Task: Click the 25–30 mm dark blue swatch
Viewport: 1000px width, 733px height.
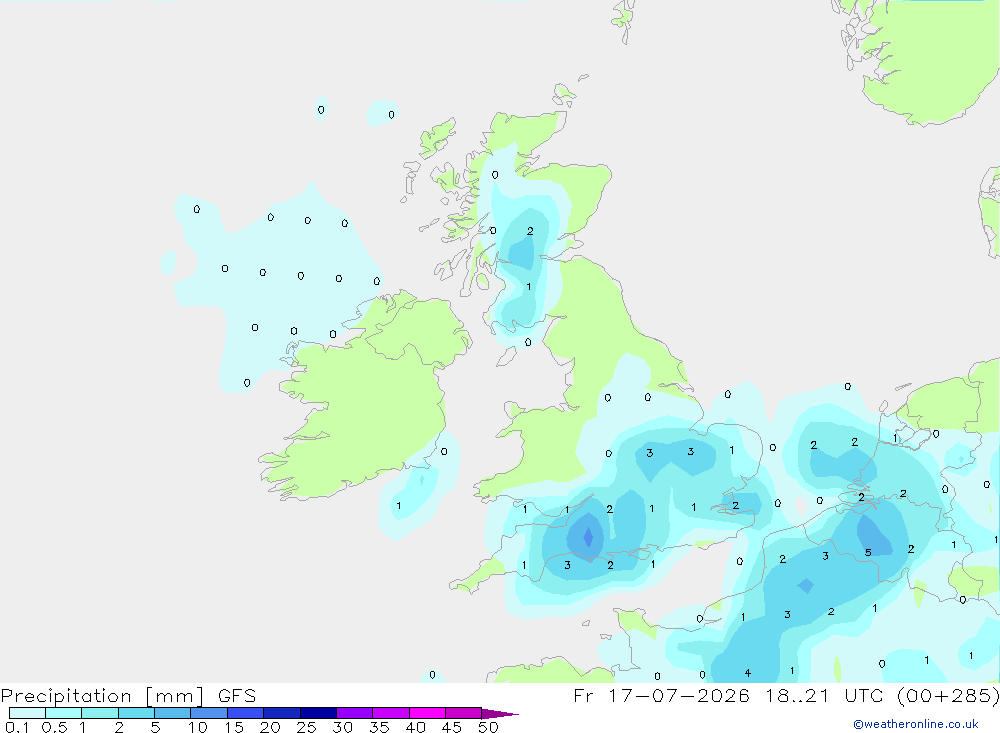Action: click(318, 713)
